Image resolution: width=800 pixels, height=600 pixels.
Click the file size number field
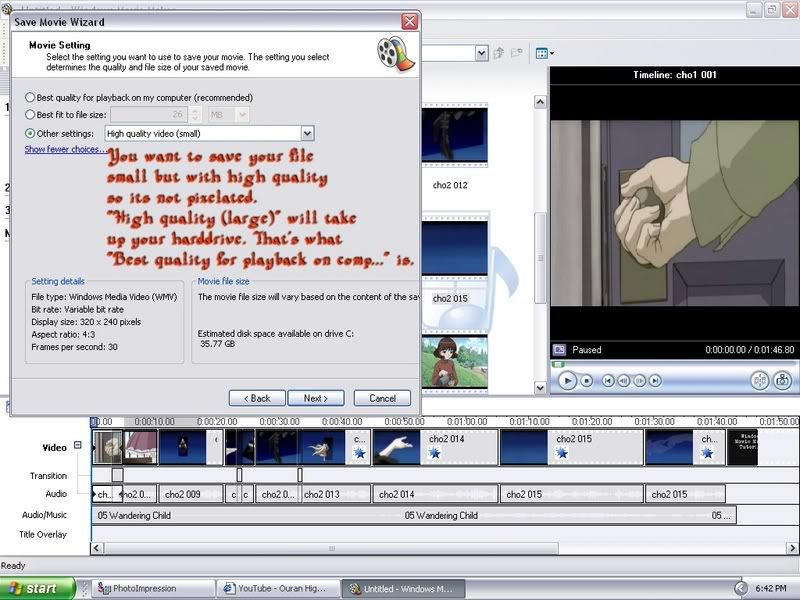pos(149,115)
